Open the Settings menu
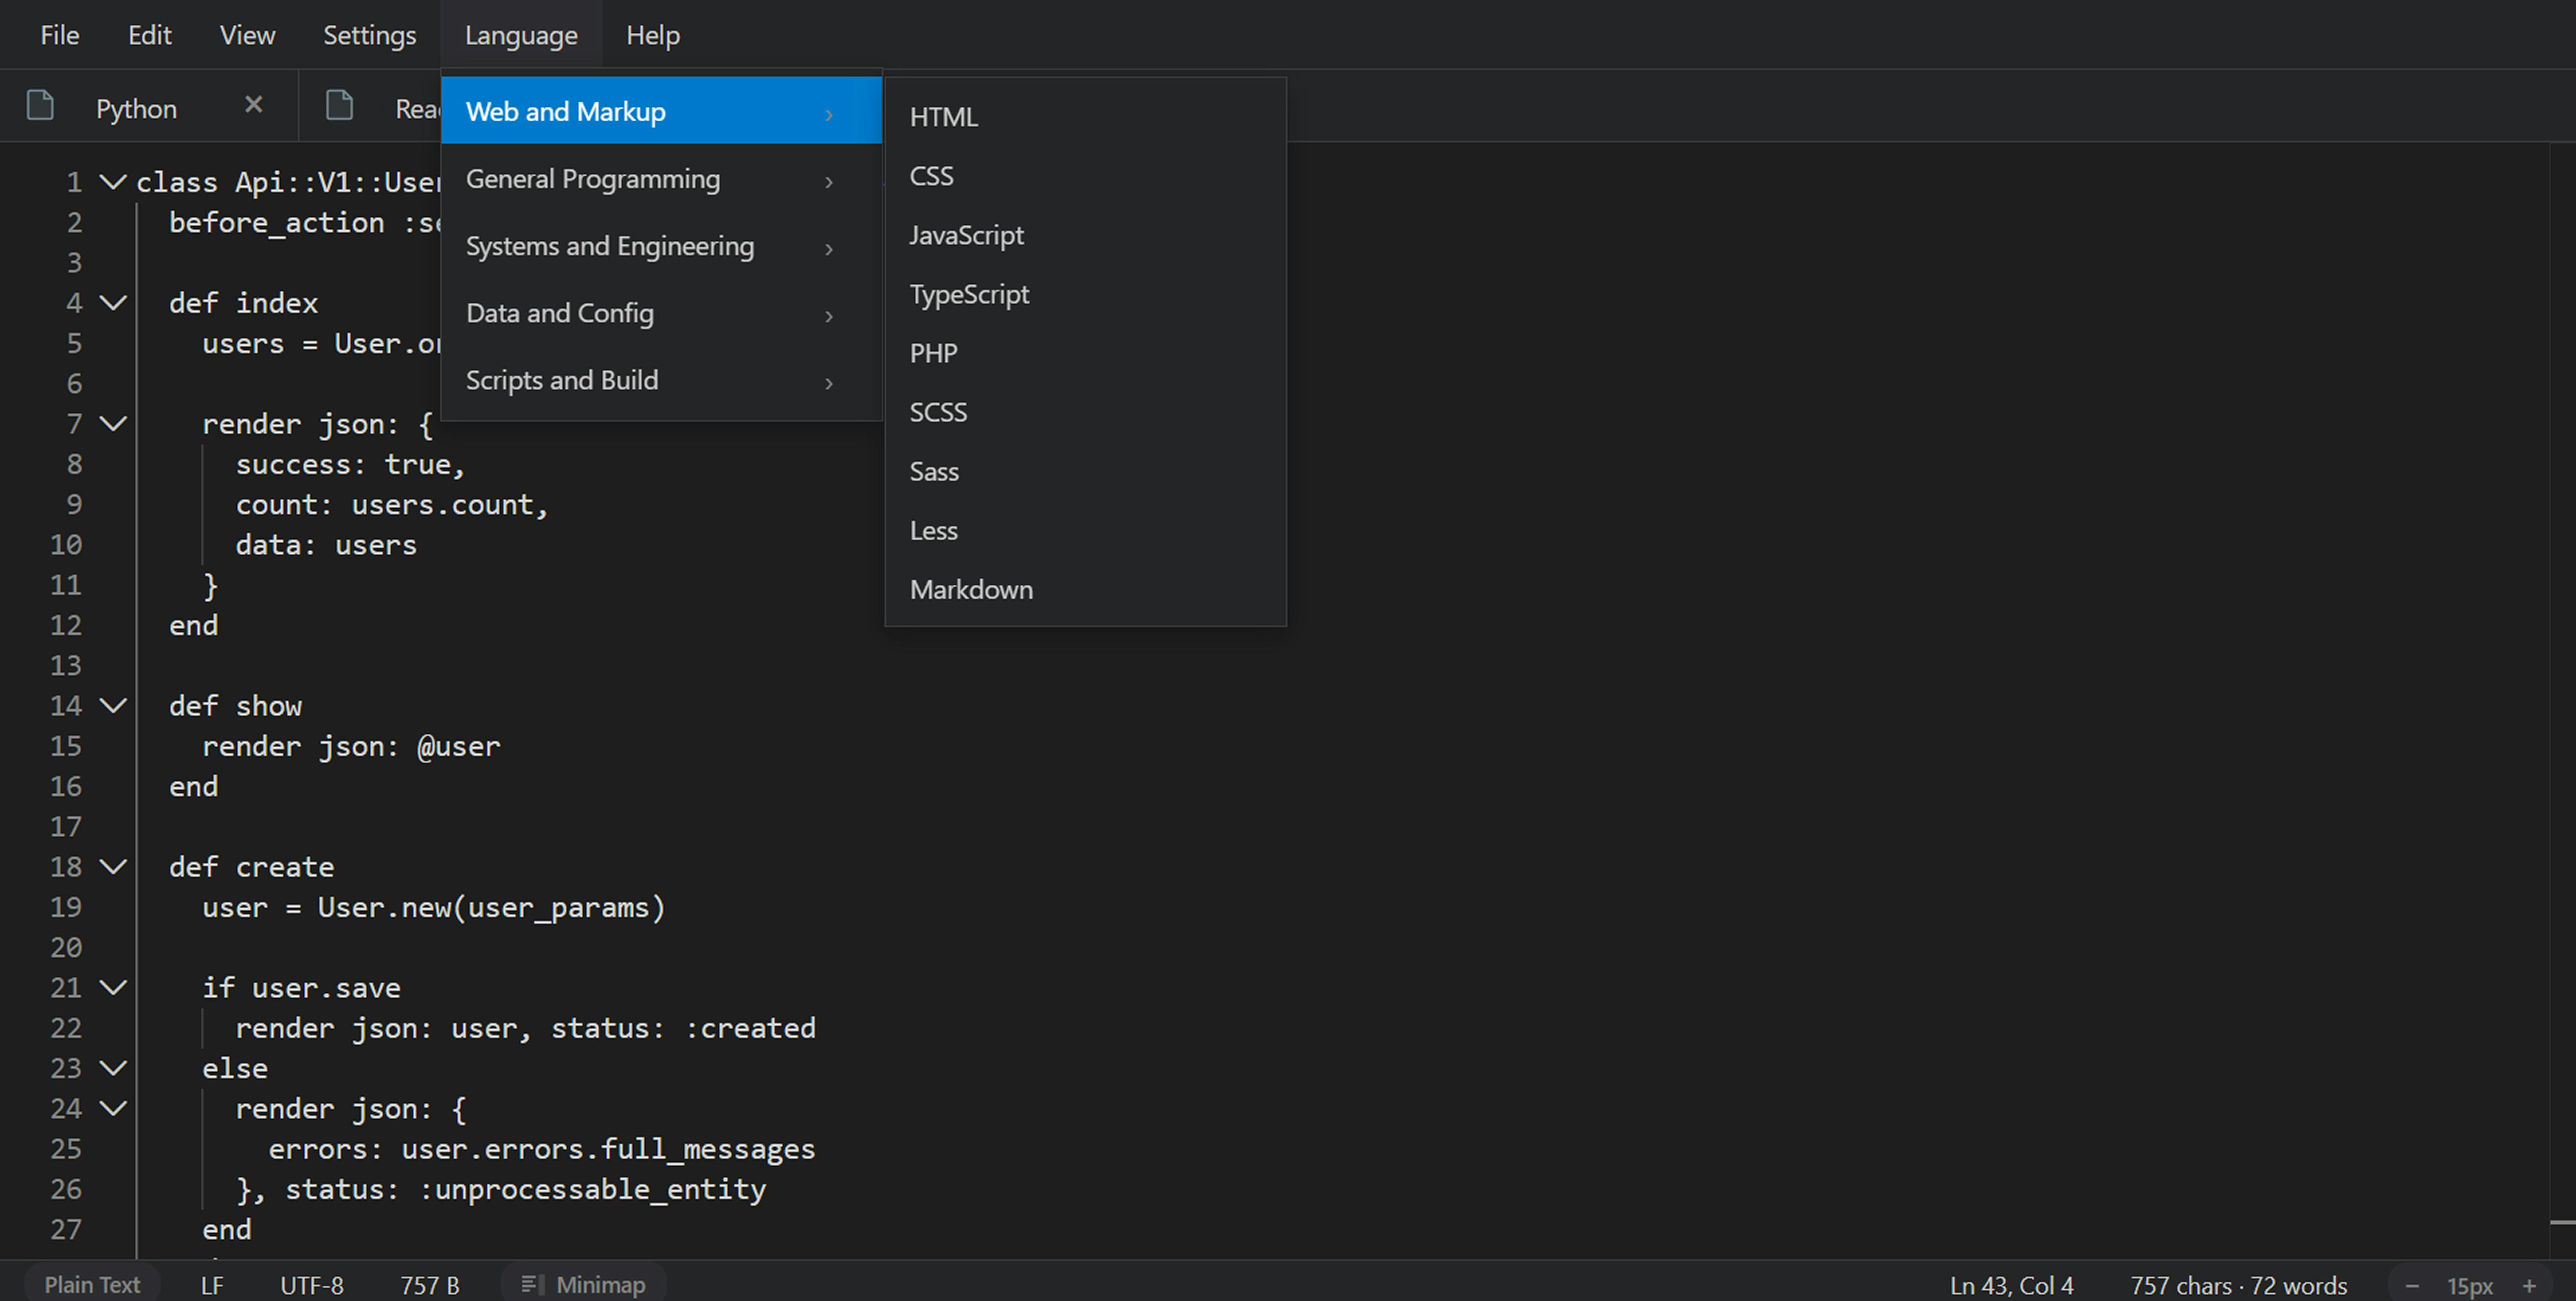 [x=369, y=35]
